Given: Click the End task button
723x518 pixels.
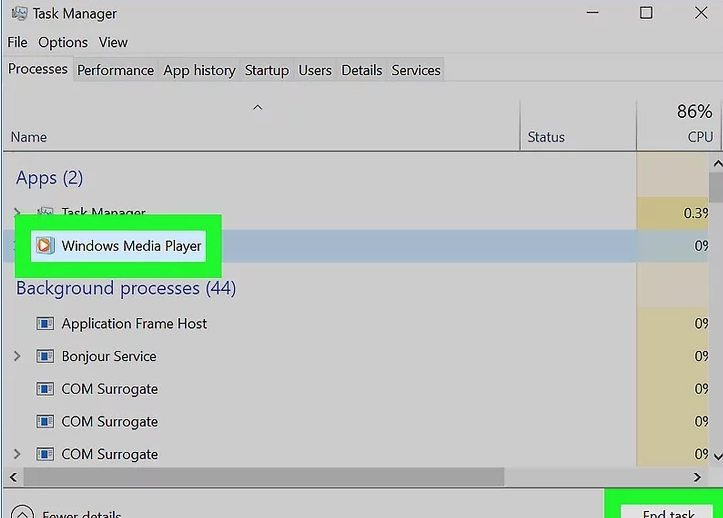Looking at the screenshot, I should pyautogui.click(x=668, y=512).
